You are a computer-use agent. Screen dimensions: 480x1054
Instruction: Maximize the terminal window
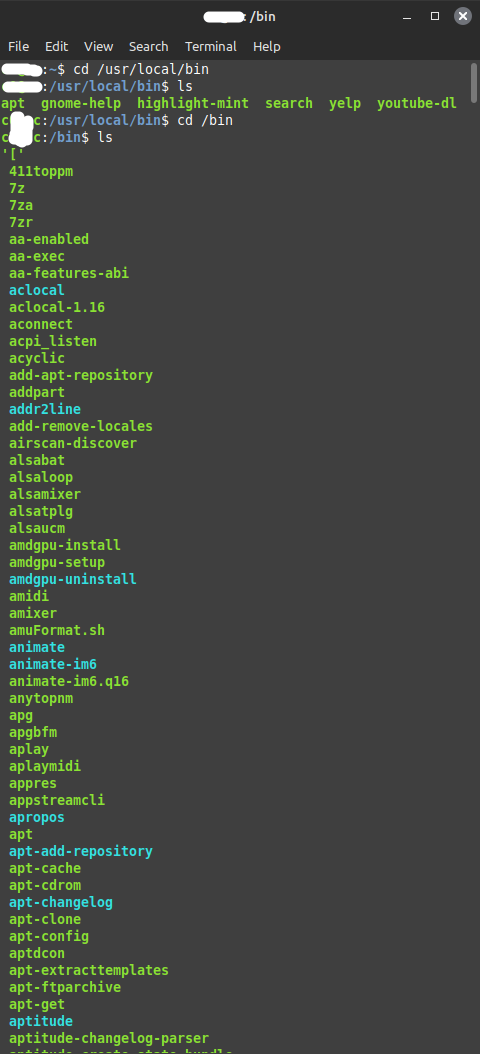pyautogui.click(x=435, y=16)
